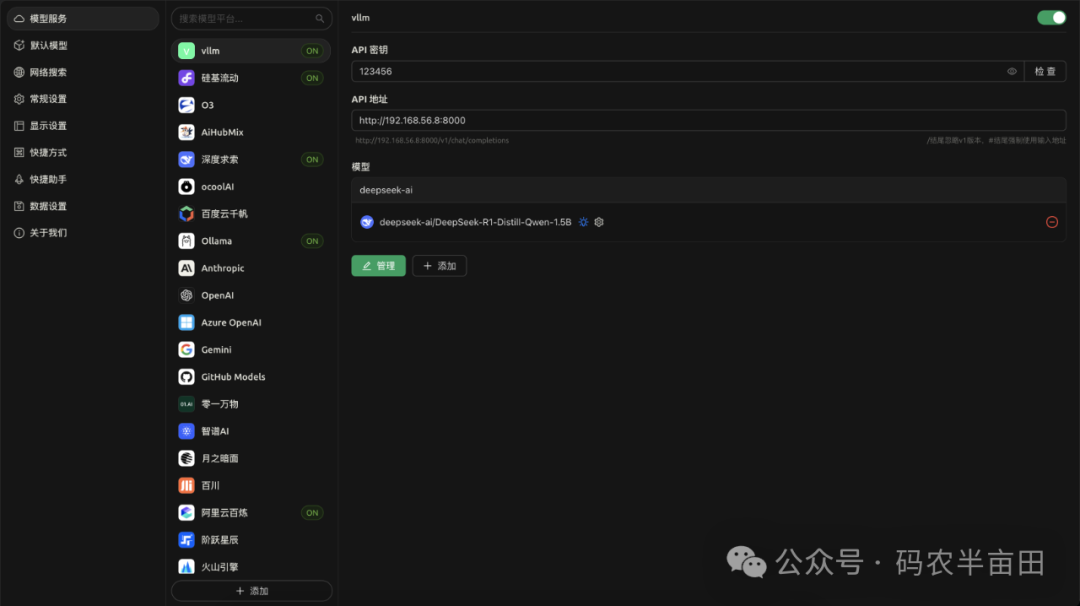Viewport: 1080px width, 606px height.
Task: Click the chat/completions URL hint text
Action: tap(432, 140)
